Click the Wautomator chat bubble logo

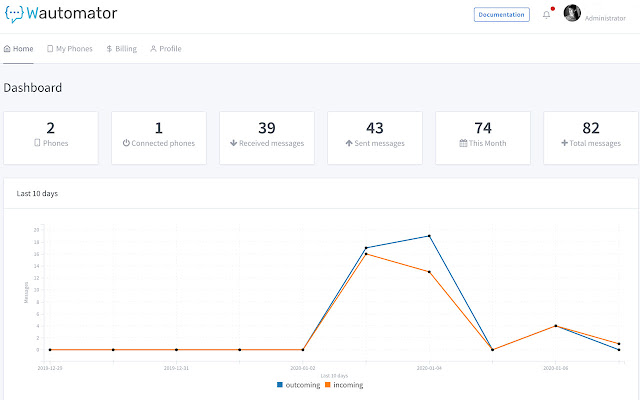click(x=17, y=14)
